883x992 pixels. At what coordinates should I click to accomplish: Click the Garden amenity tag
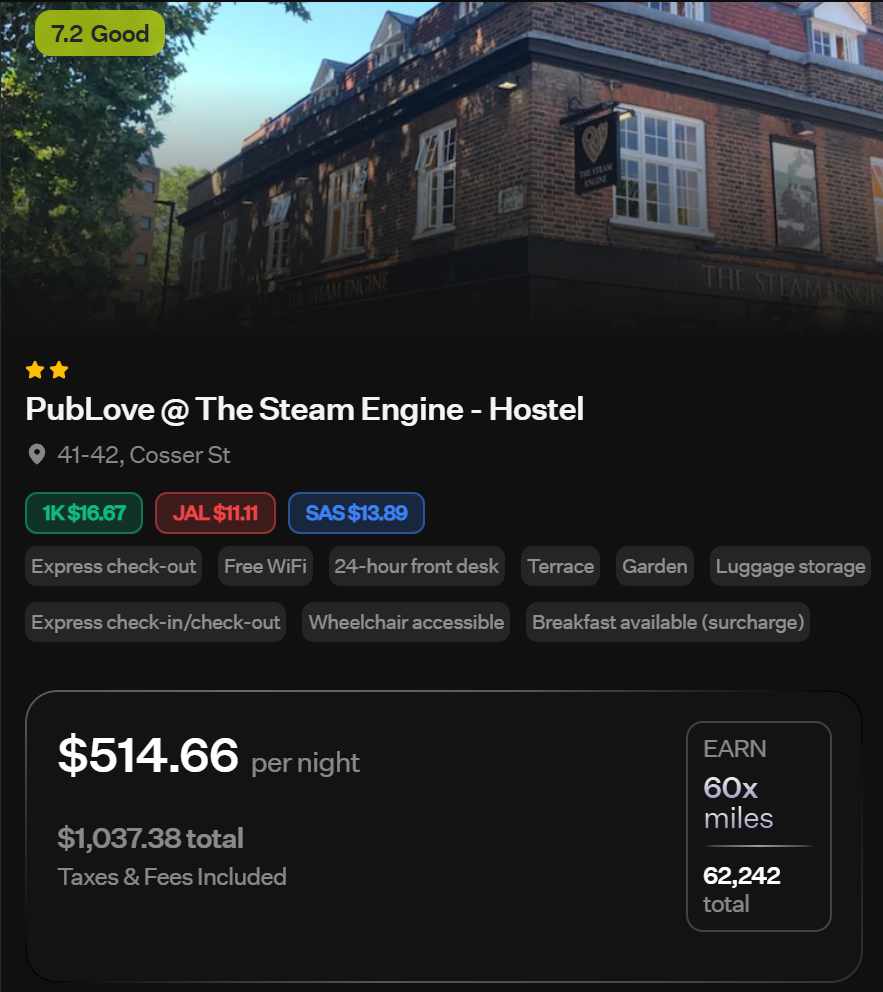click(x=655, y=566)
